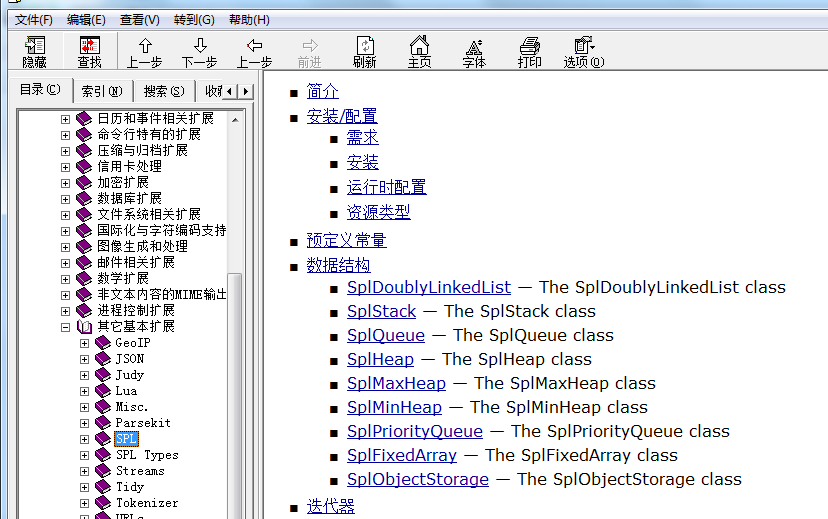Open the 查看(V) menu
The width and height of the screenshot is (828, 519).
(139, 20)
